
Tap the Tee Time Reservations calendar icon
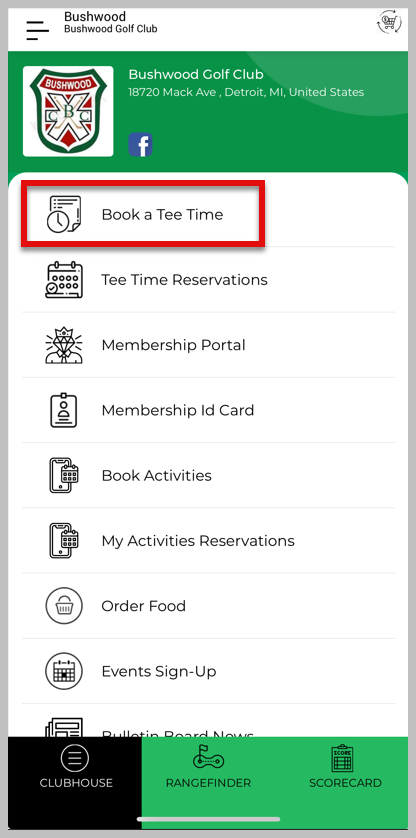point(64,280)
